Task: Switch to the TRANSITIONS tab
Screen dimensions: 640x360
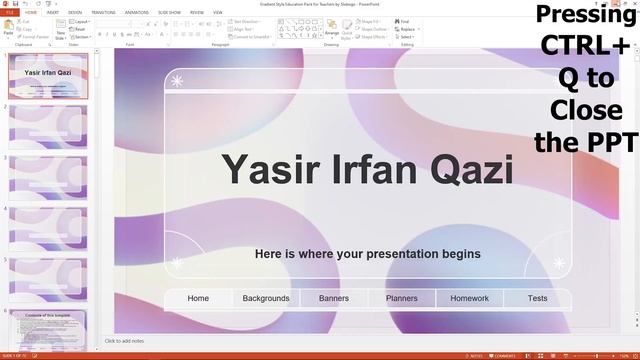Action: tap(103, 13)
